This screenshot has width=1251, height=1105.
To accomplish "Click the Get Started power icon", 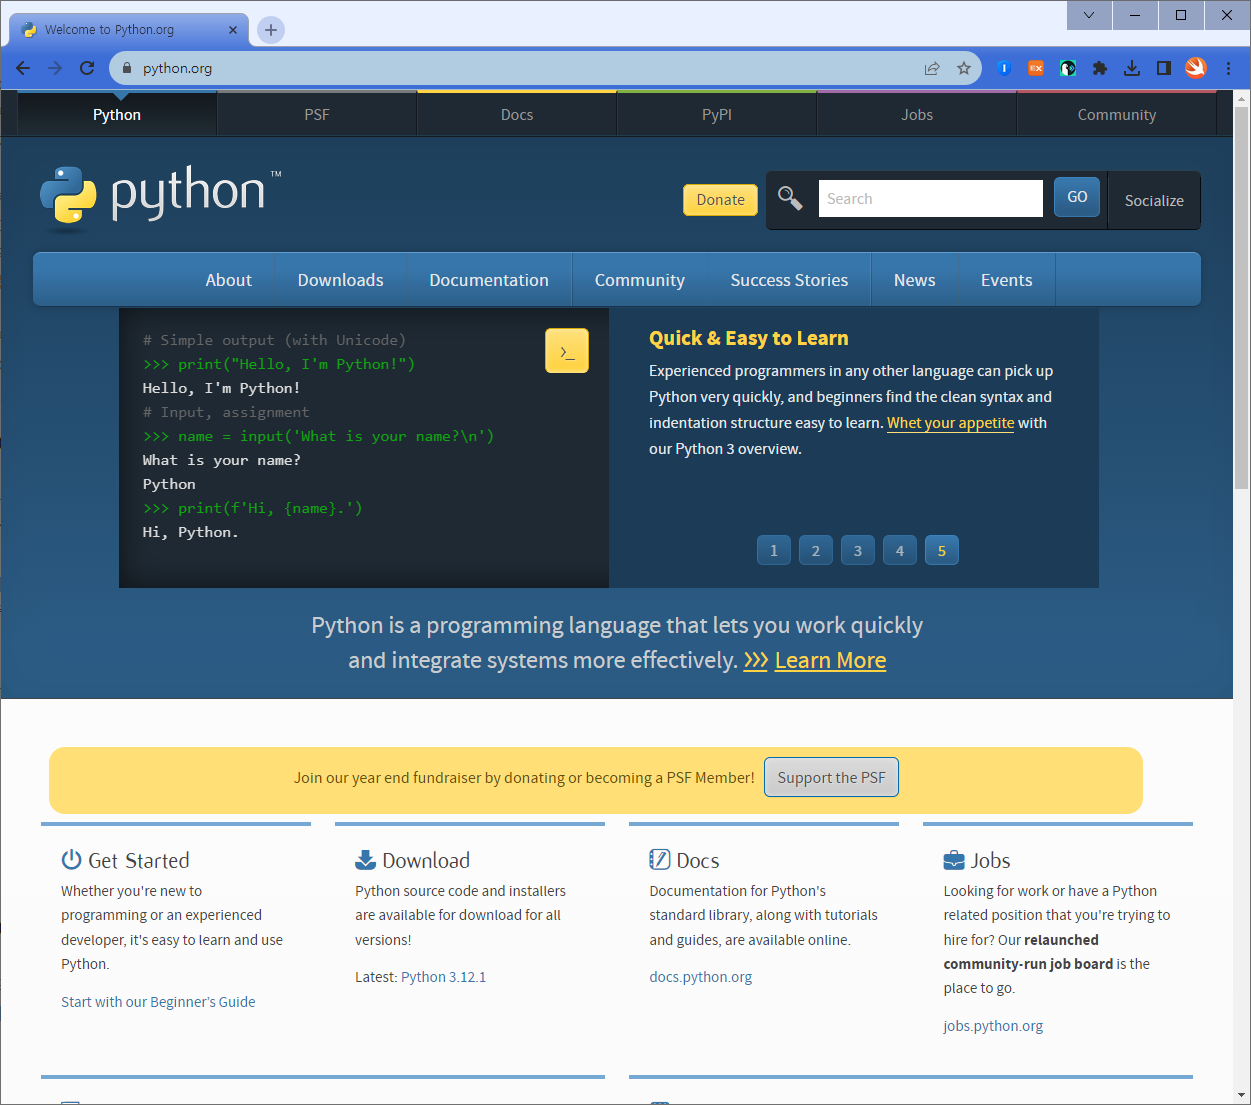I will point(71,859).
